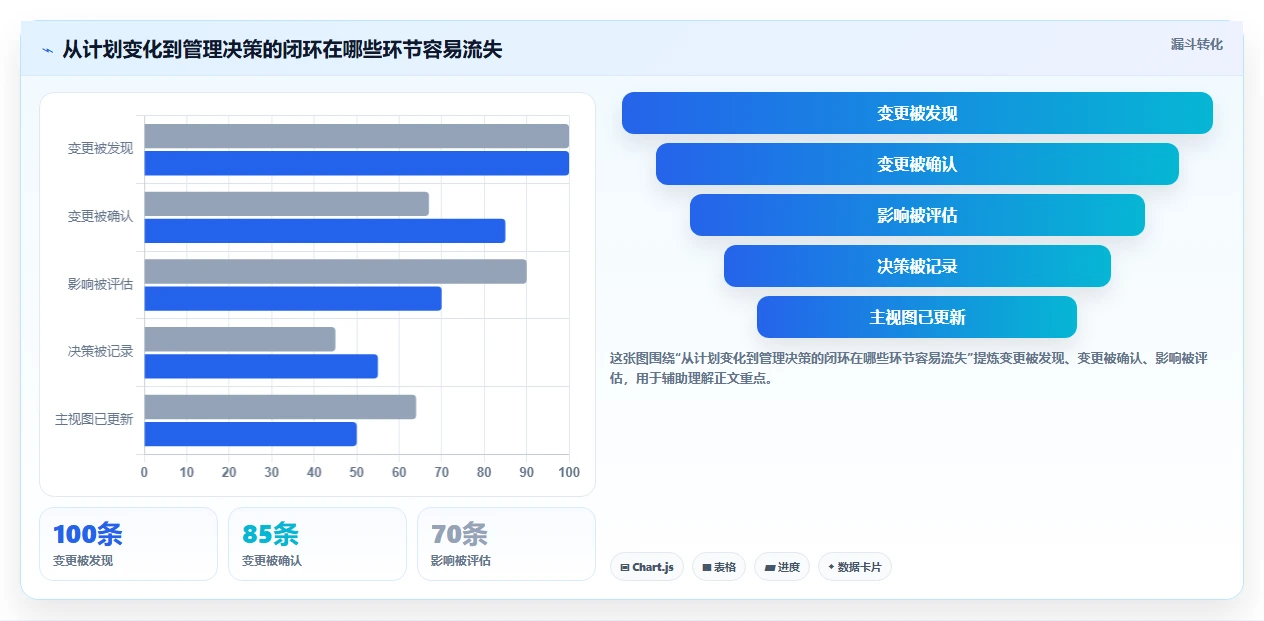Image resolution: width=1264 pixels, height=621 pixels.
Task: Click the blue bar for 变更被确认
Action: pyautogui.click(x=324, y=231)
